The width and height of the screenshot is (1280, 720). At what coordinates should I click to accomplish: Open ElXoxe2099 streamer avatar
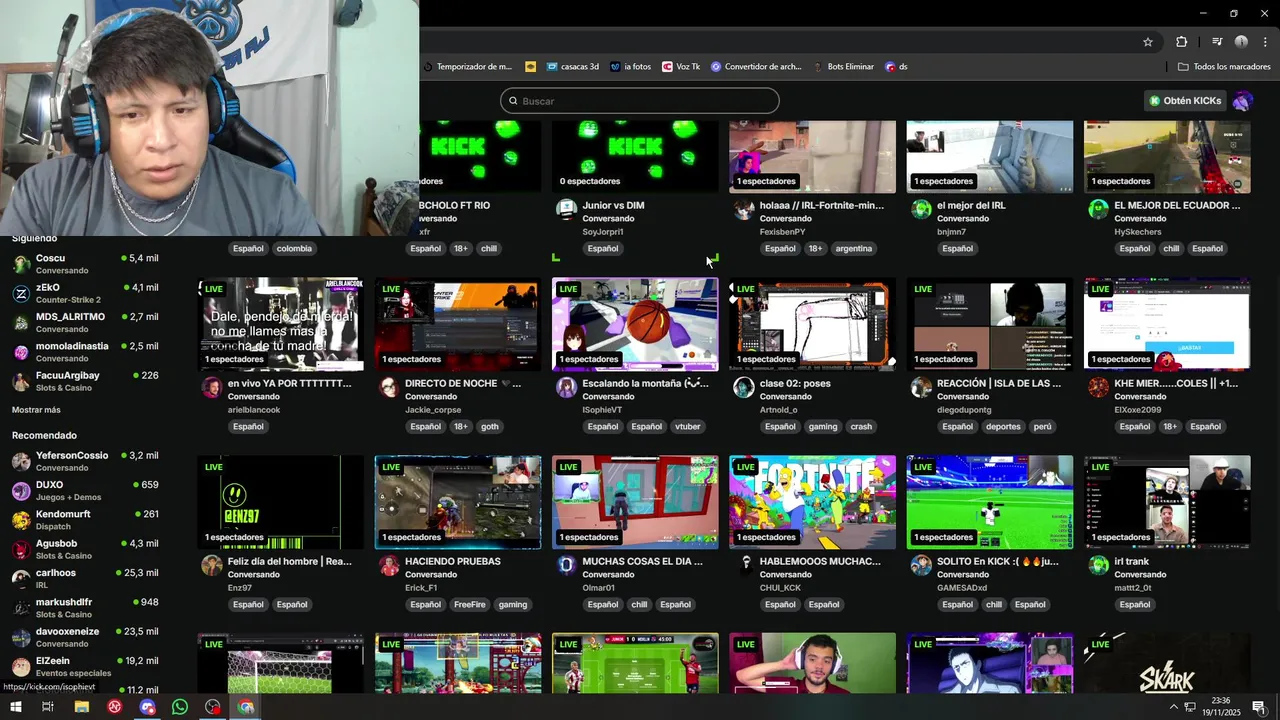pyautogui.click(x=1098, y=388)
